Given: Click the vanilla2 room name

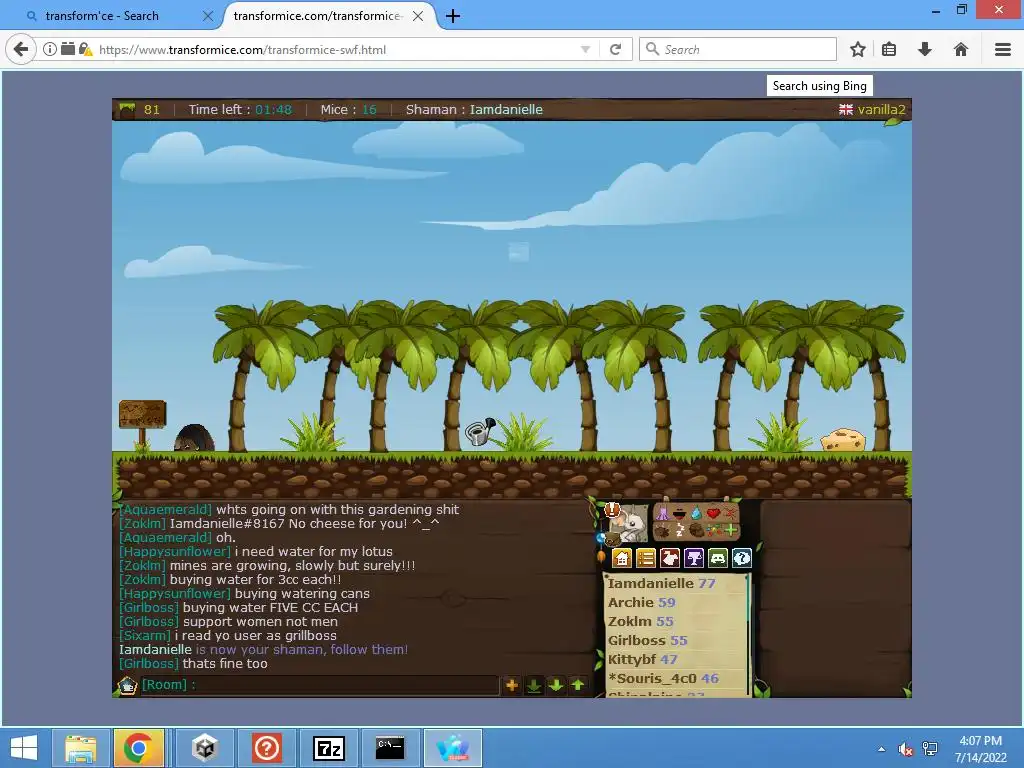Looking at the screenshot, I should click(881, 110).
